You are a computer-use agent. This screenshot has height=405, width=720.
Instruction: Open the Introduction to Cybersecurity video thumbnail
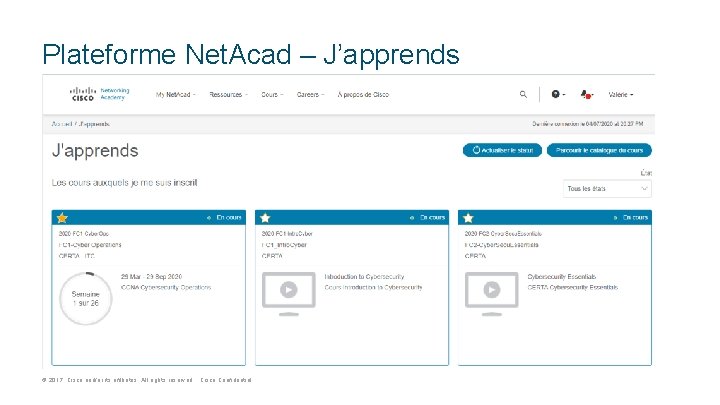click(288, 294)
